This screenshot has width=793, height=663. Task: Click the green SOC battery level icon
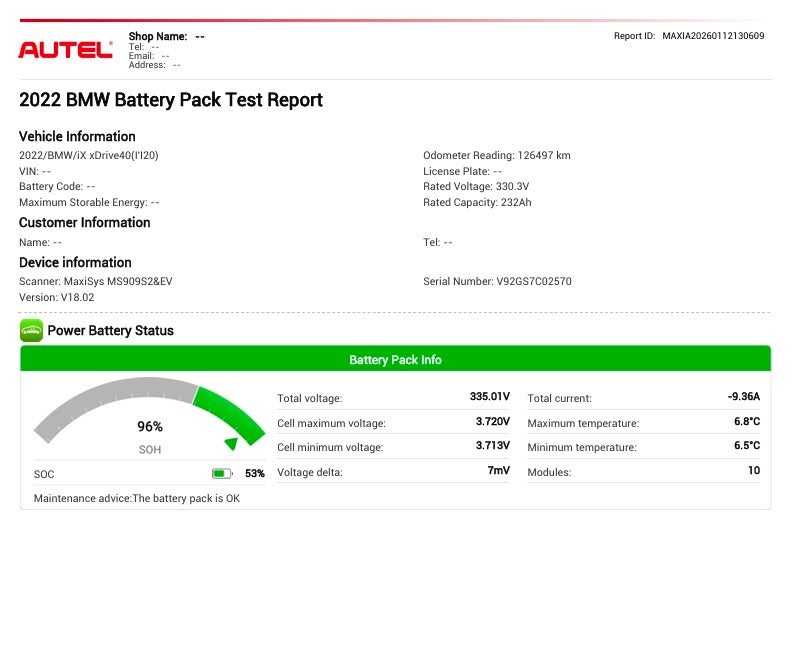[x=222, y=473]
